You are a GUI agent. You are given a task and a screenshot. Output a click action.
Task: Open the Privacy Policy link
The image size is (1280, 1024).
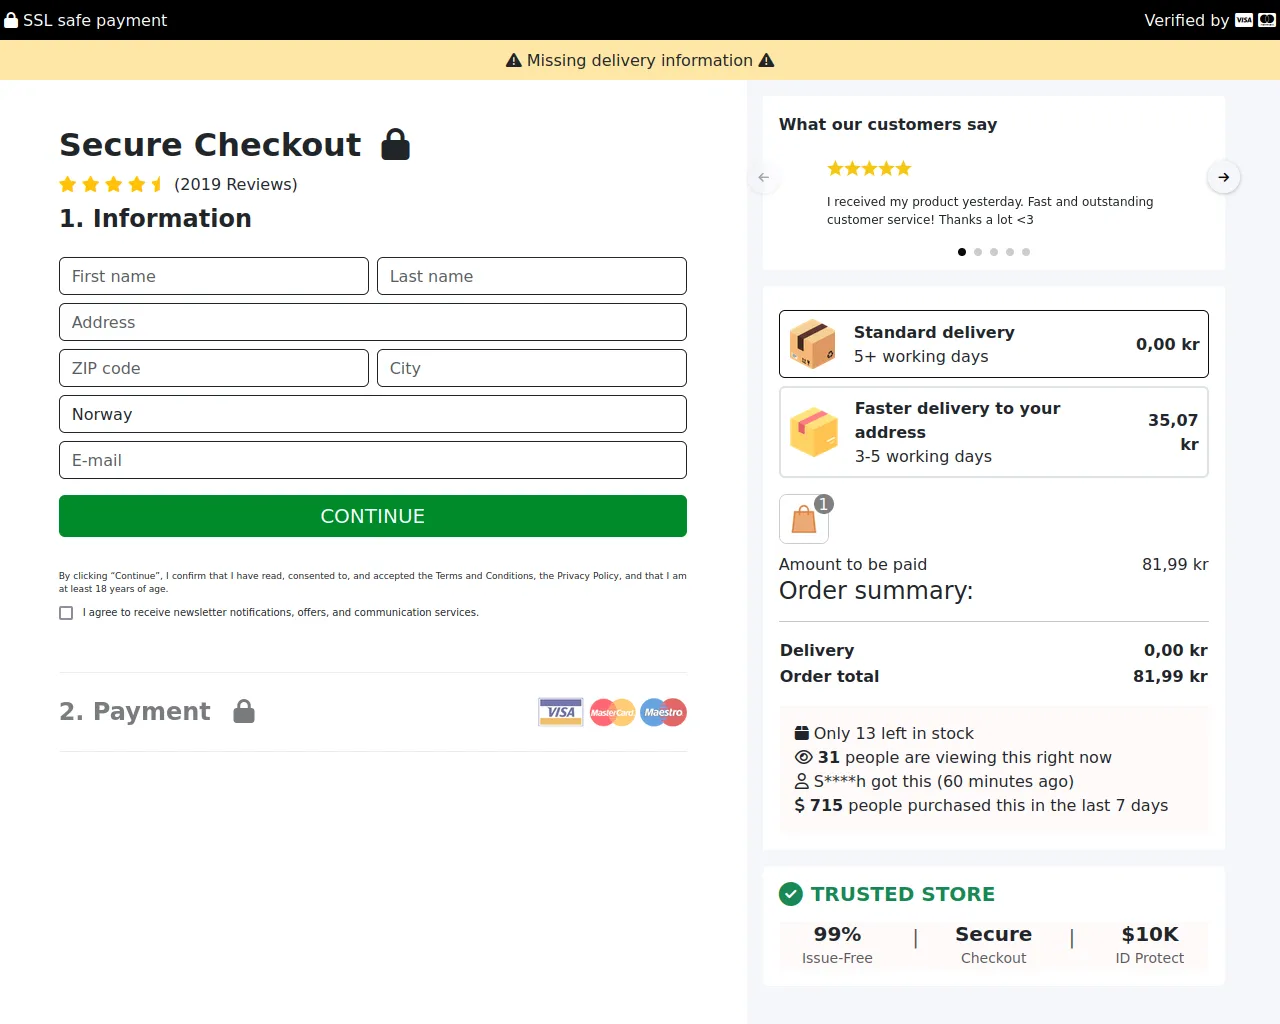588,576
